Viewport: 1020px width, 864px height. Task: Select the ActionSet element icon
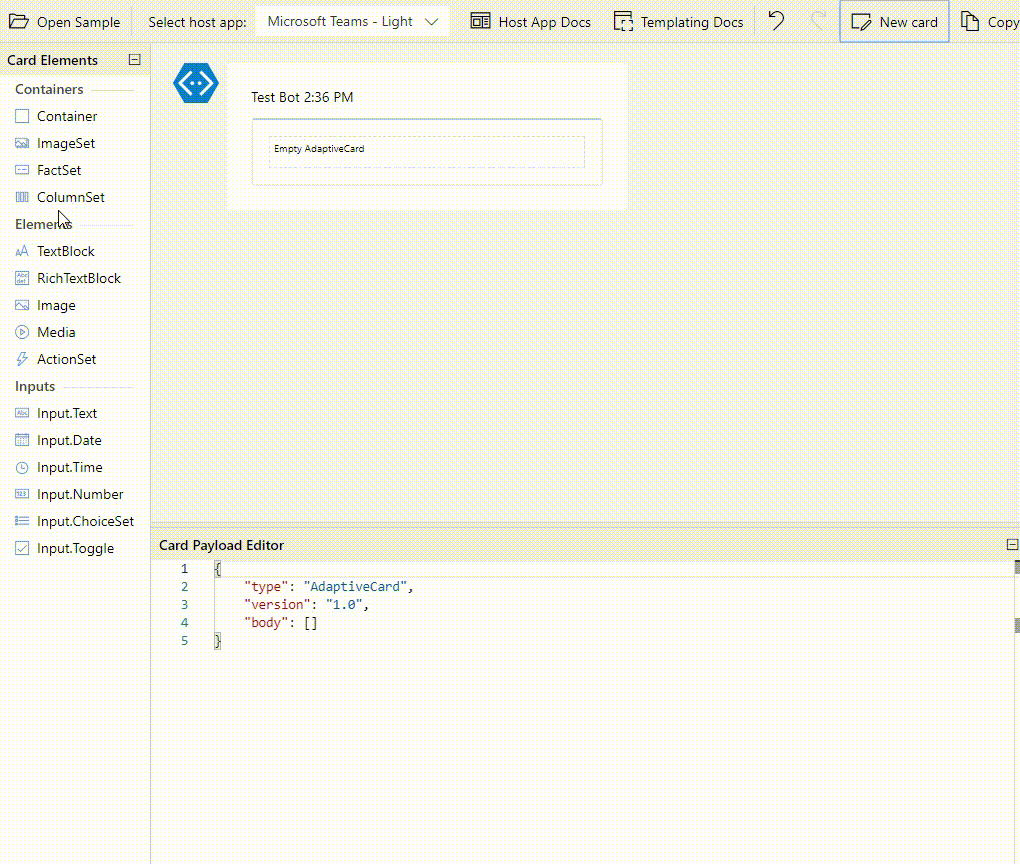tap(22, 359)
